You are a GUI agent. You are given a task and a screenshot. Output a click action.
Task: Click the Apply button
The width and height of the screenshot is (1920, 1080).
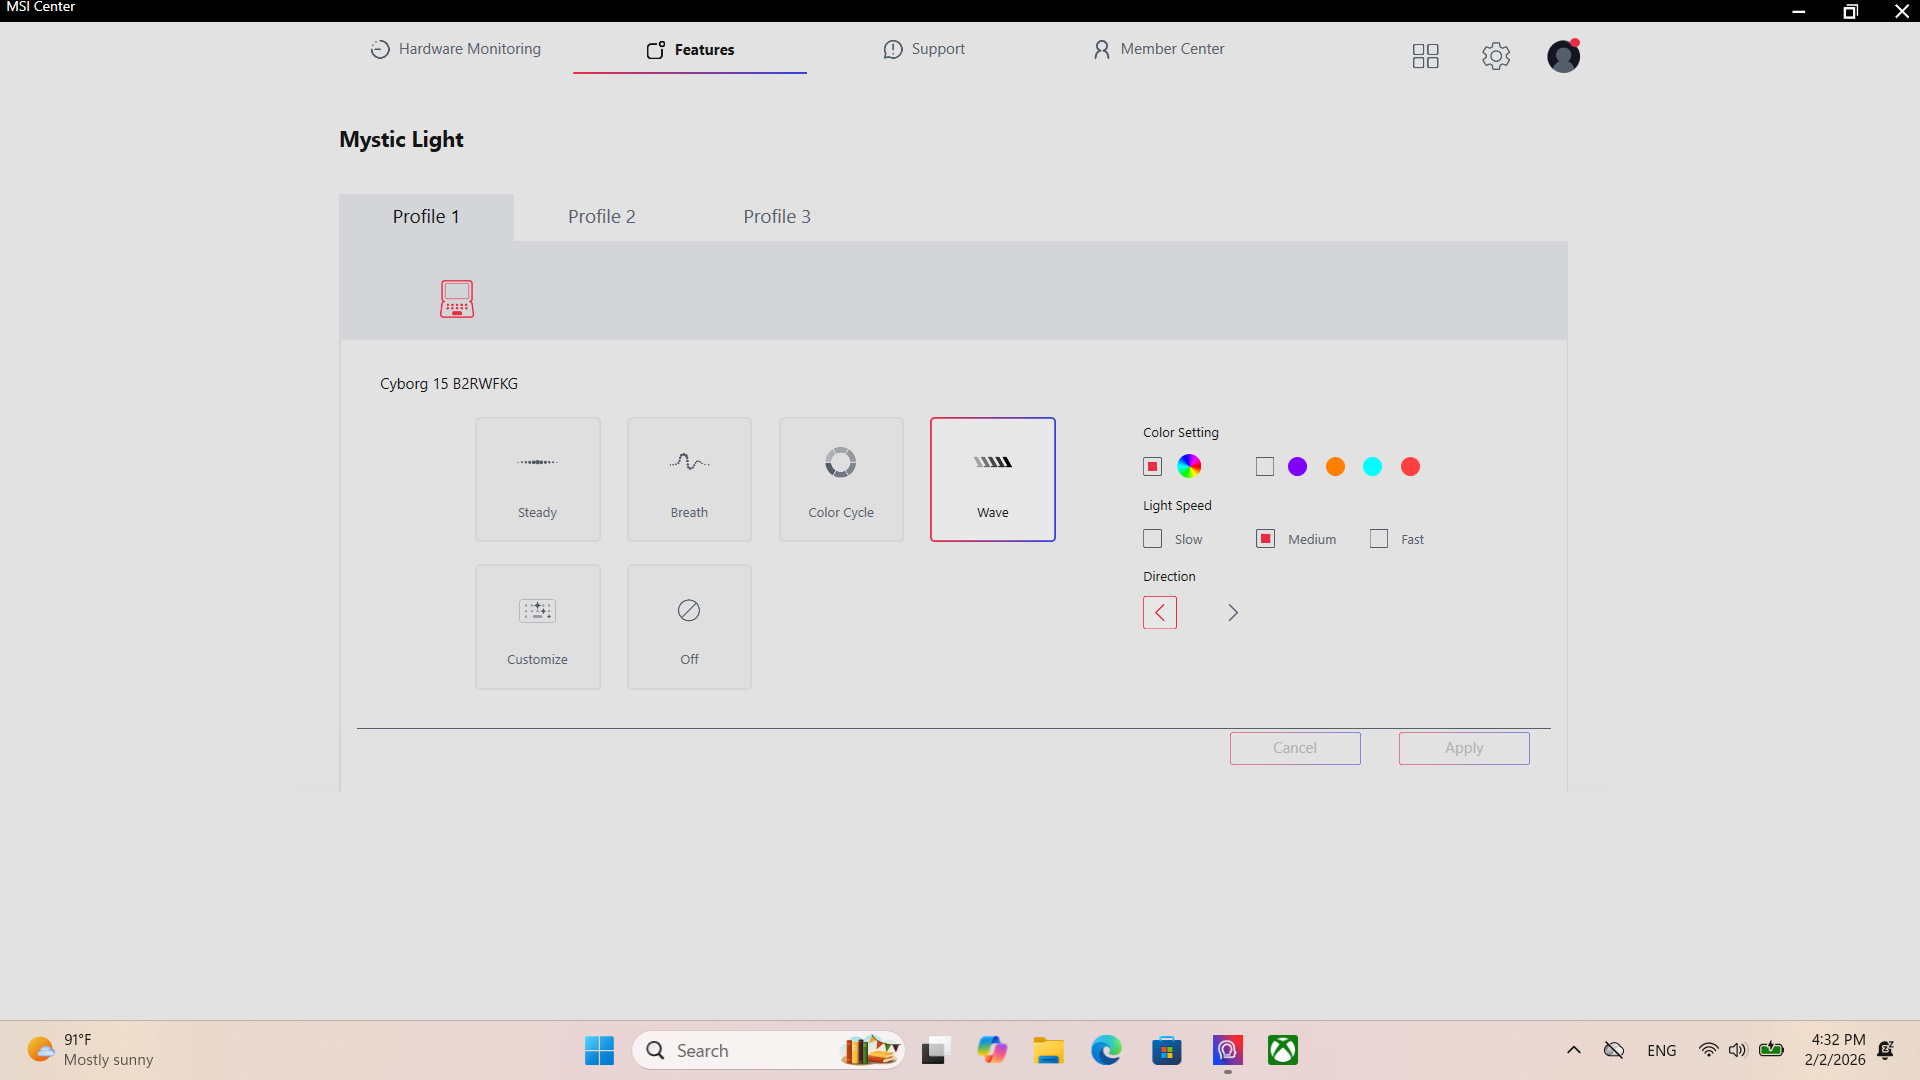point(1463,748)
